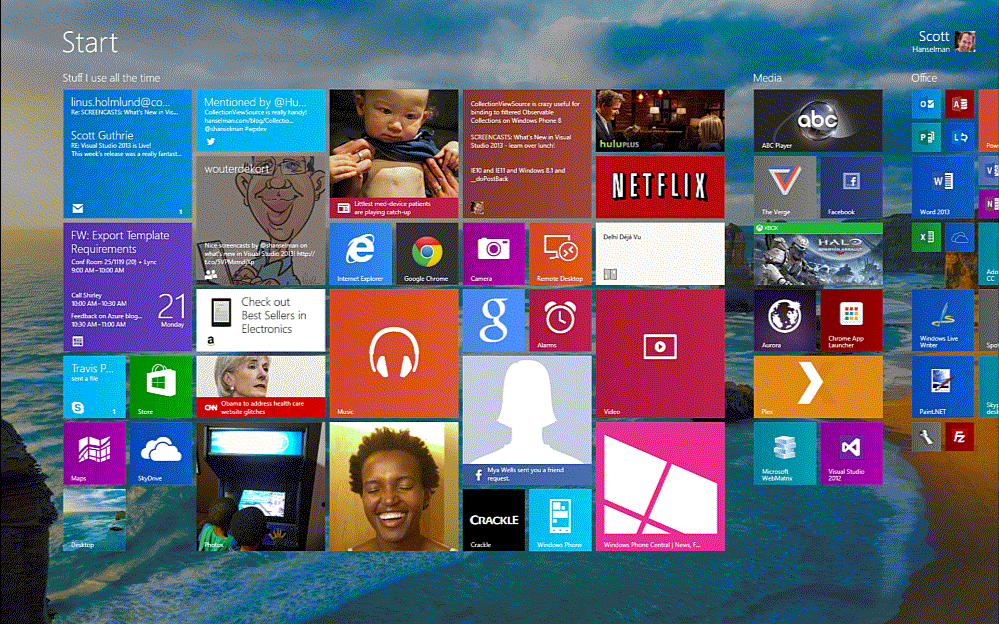Launch Remote Desktop
This screenshot has height=624, width=999.
(x=560, y=253)
